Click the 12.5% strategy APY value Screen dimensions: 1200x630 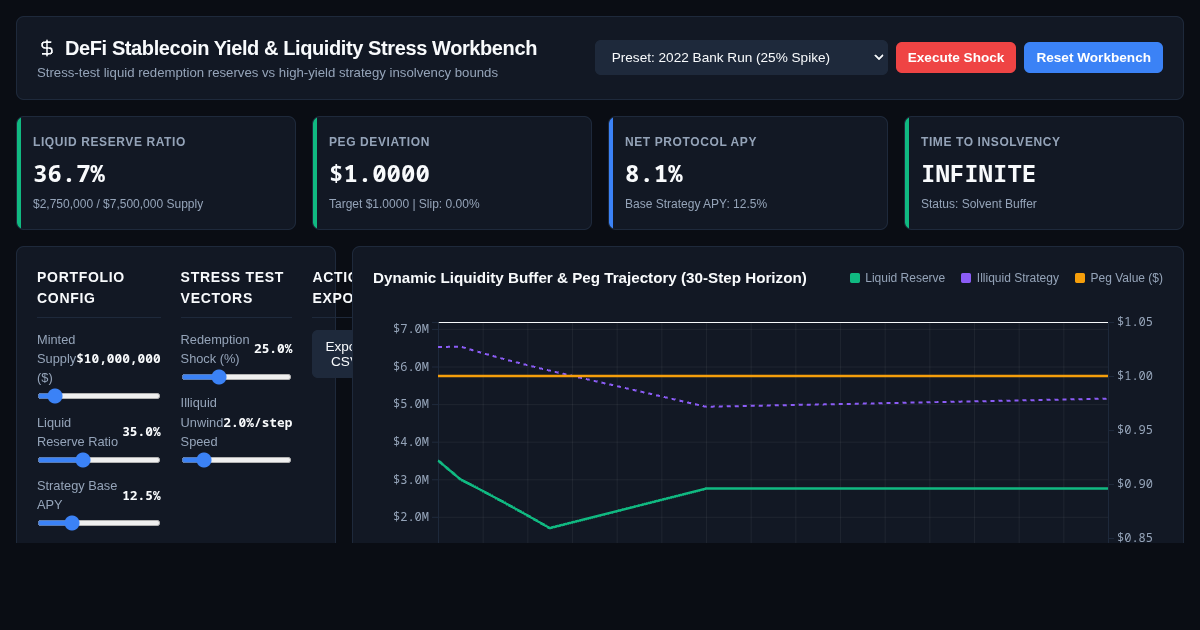(141, 495)
